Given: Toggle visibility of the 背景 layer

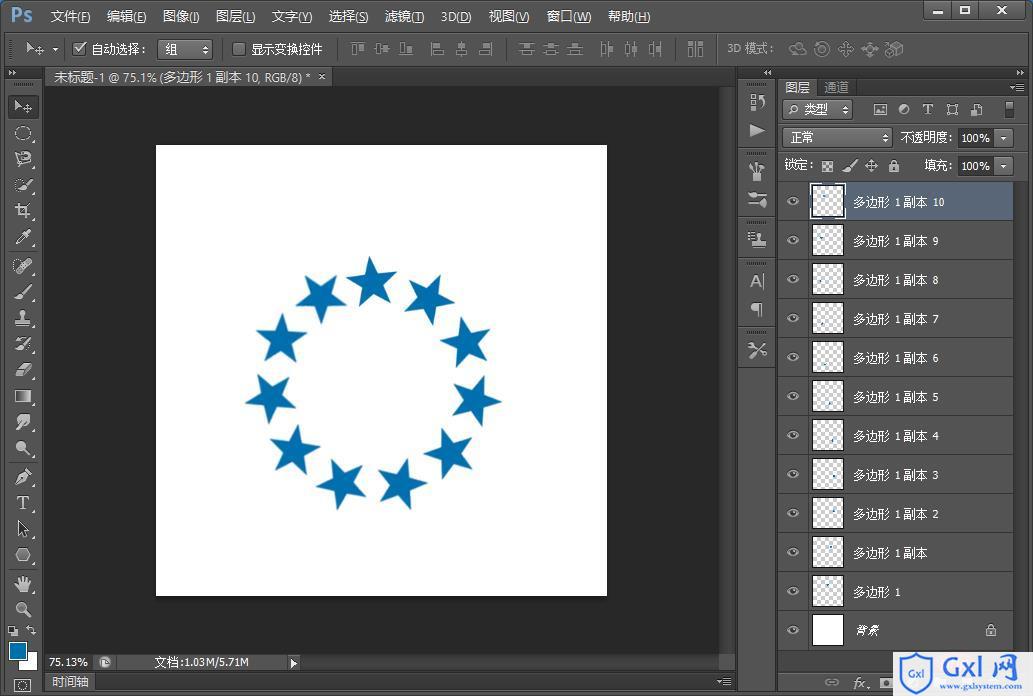Looking at the screenshot, I should 793,630.
